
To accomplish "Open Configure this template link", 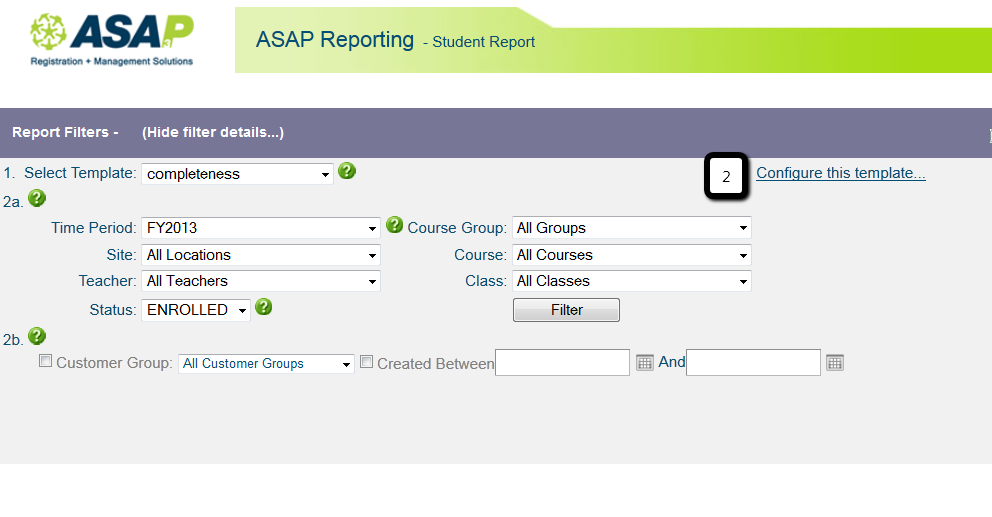I will 840,173.
